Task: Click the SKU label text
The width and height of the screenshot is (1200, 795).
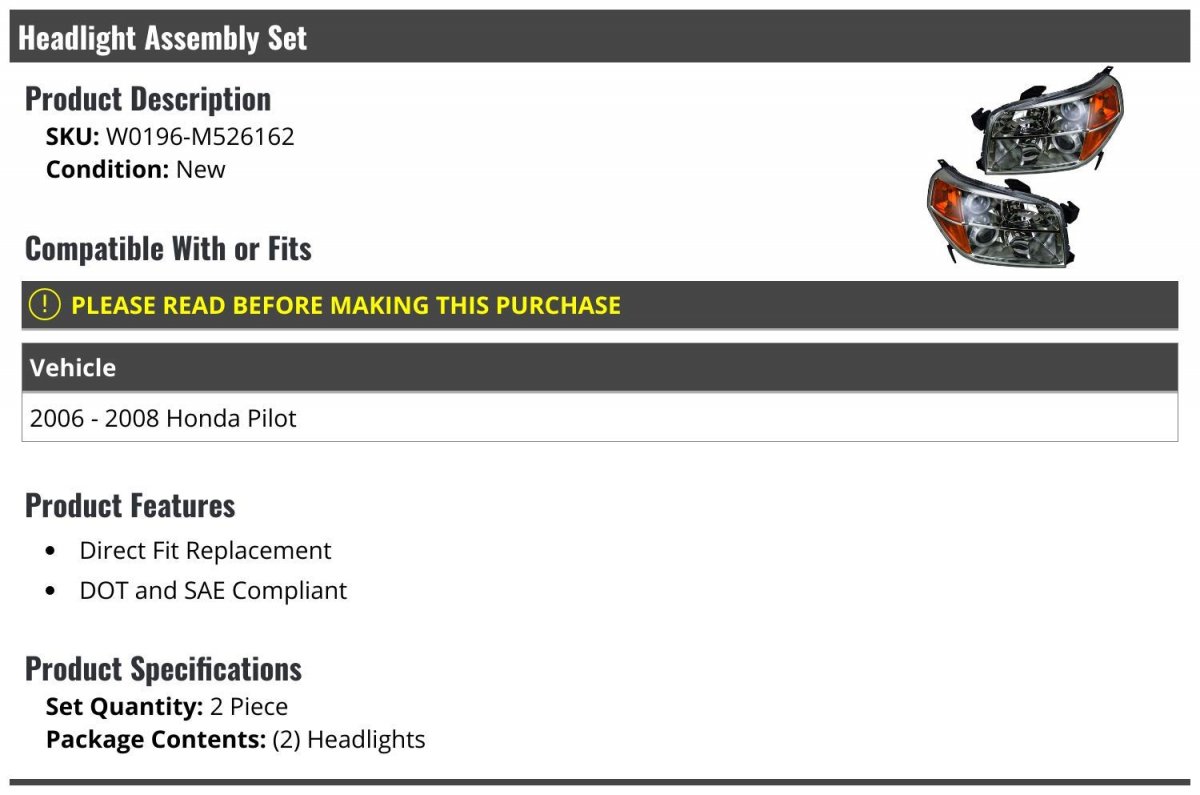Action: [x=73, y=137]
